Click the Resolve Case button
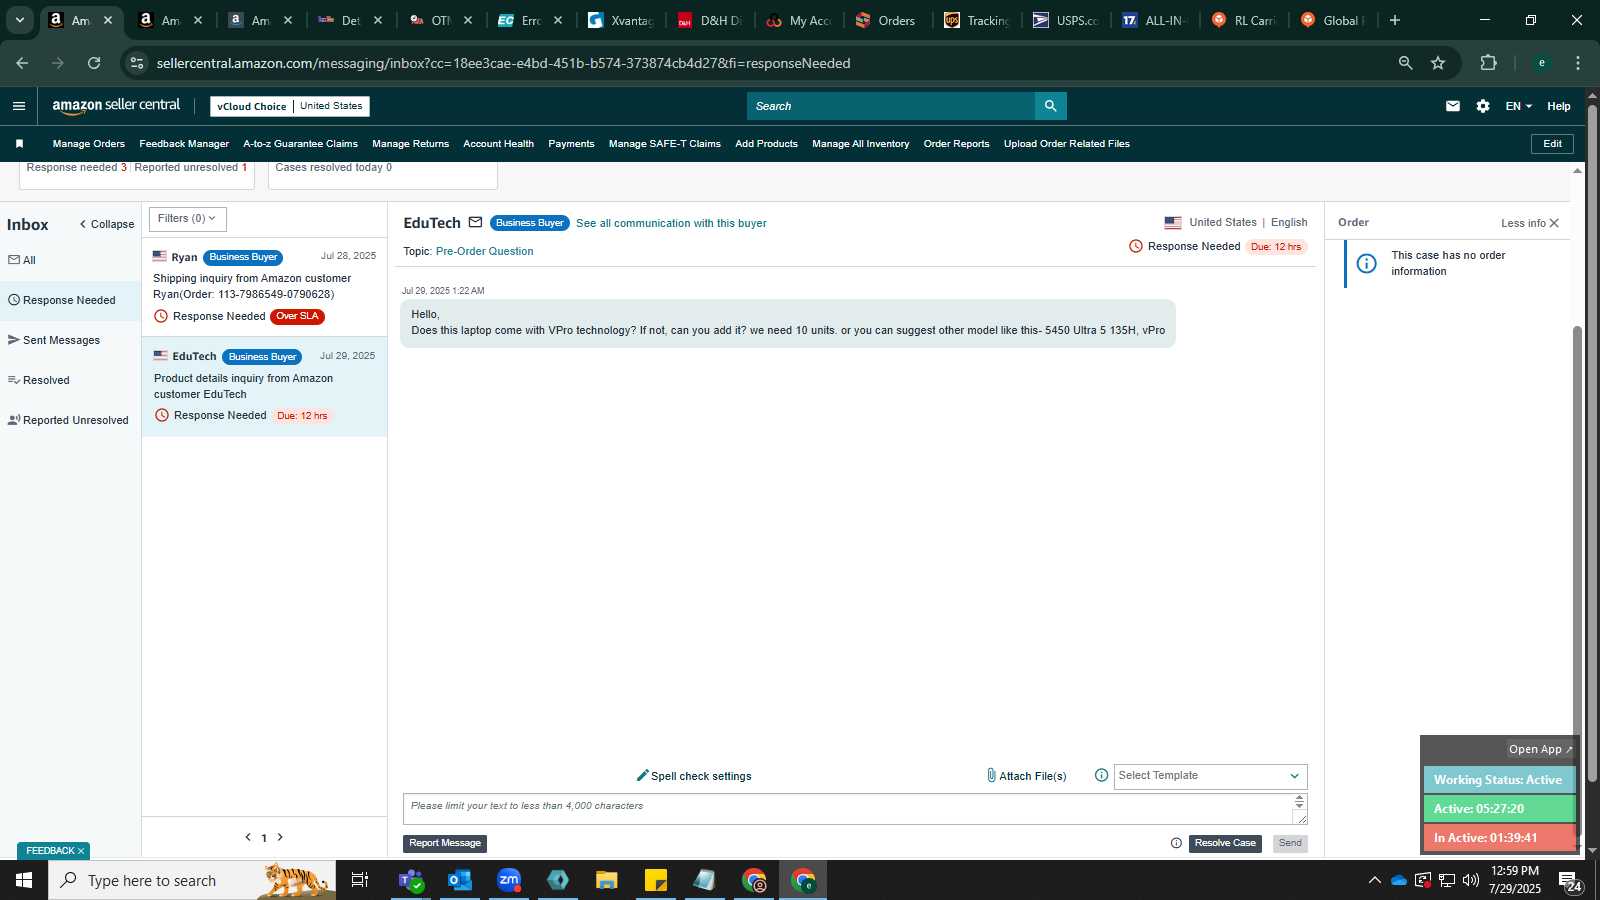The image size is (1600, 900). [1225, 844]
